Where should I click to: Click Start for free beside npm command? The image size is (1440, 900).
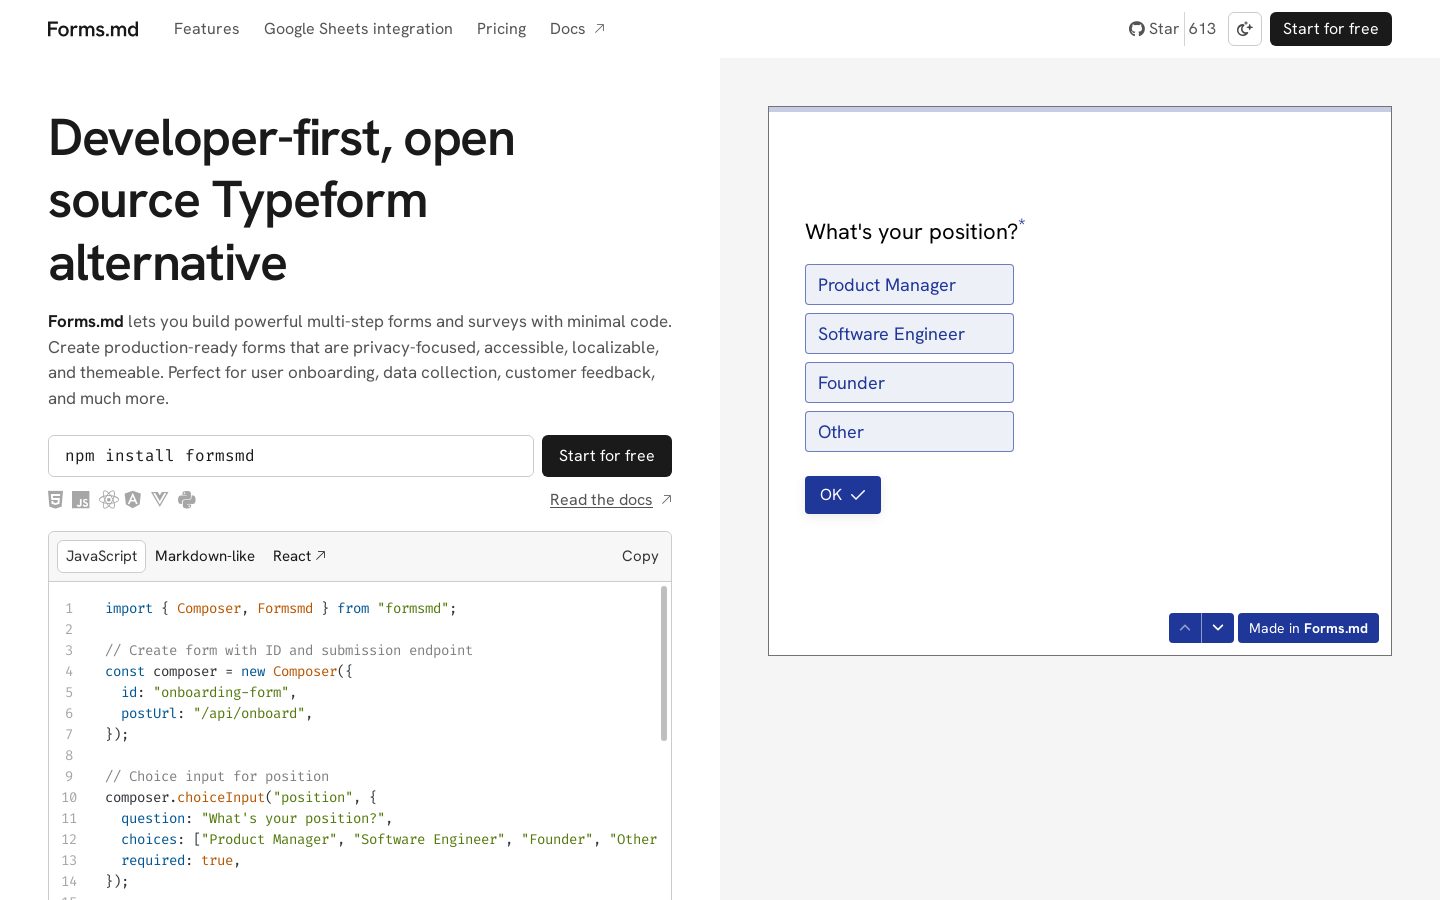(x=607, y=456)
